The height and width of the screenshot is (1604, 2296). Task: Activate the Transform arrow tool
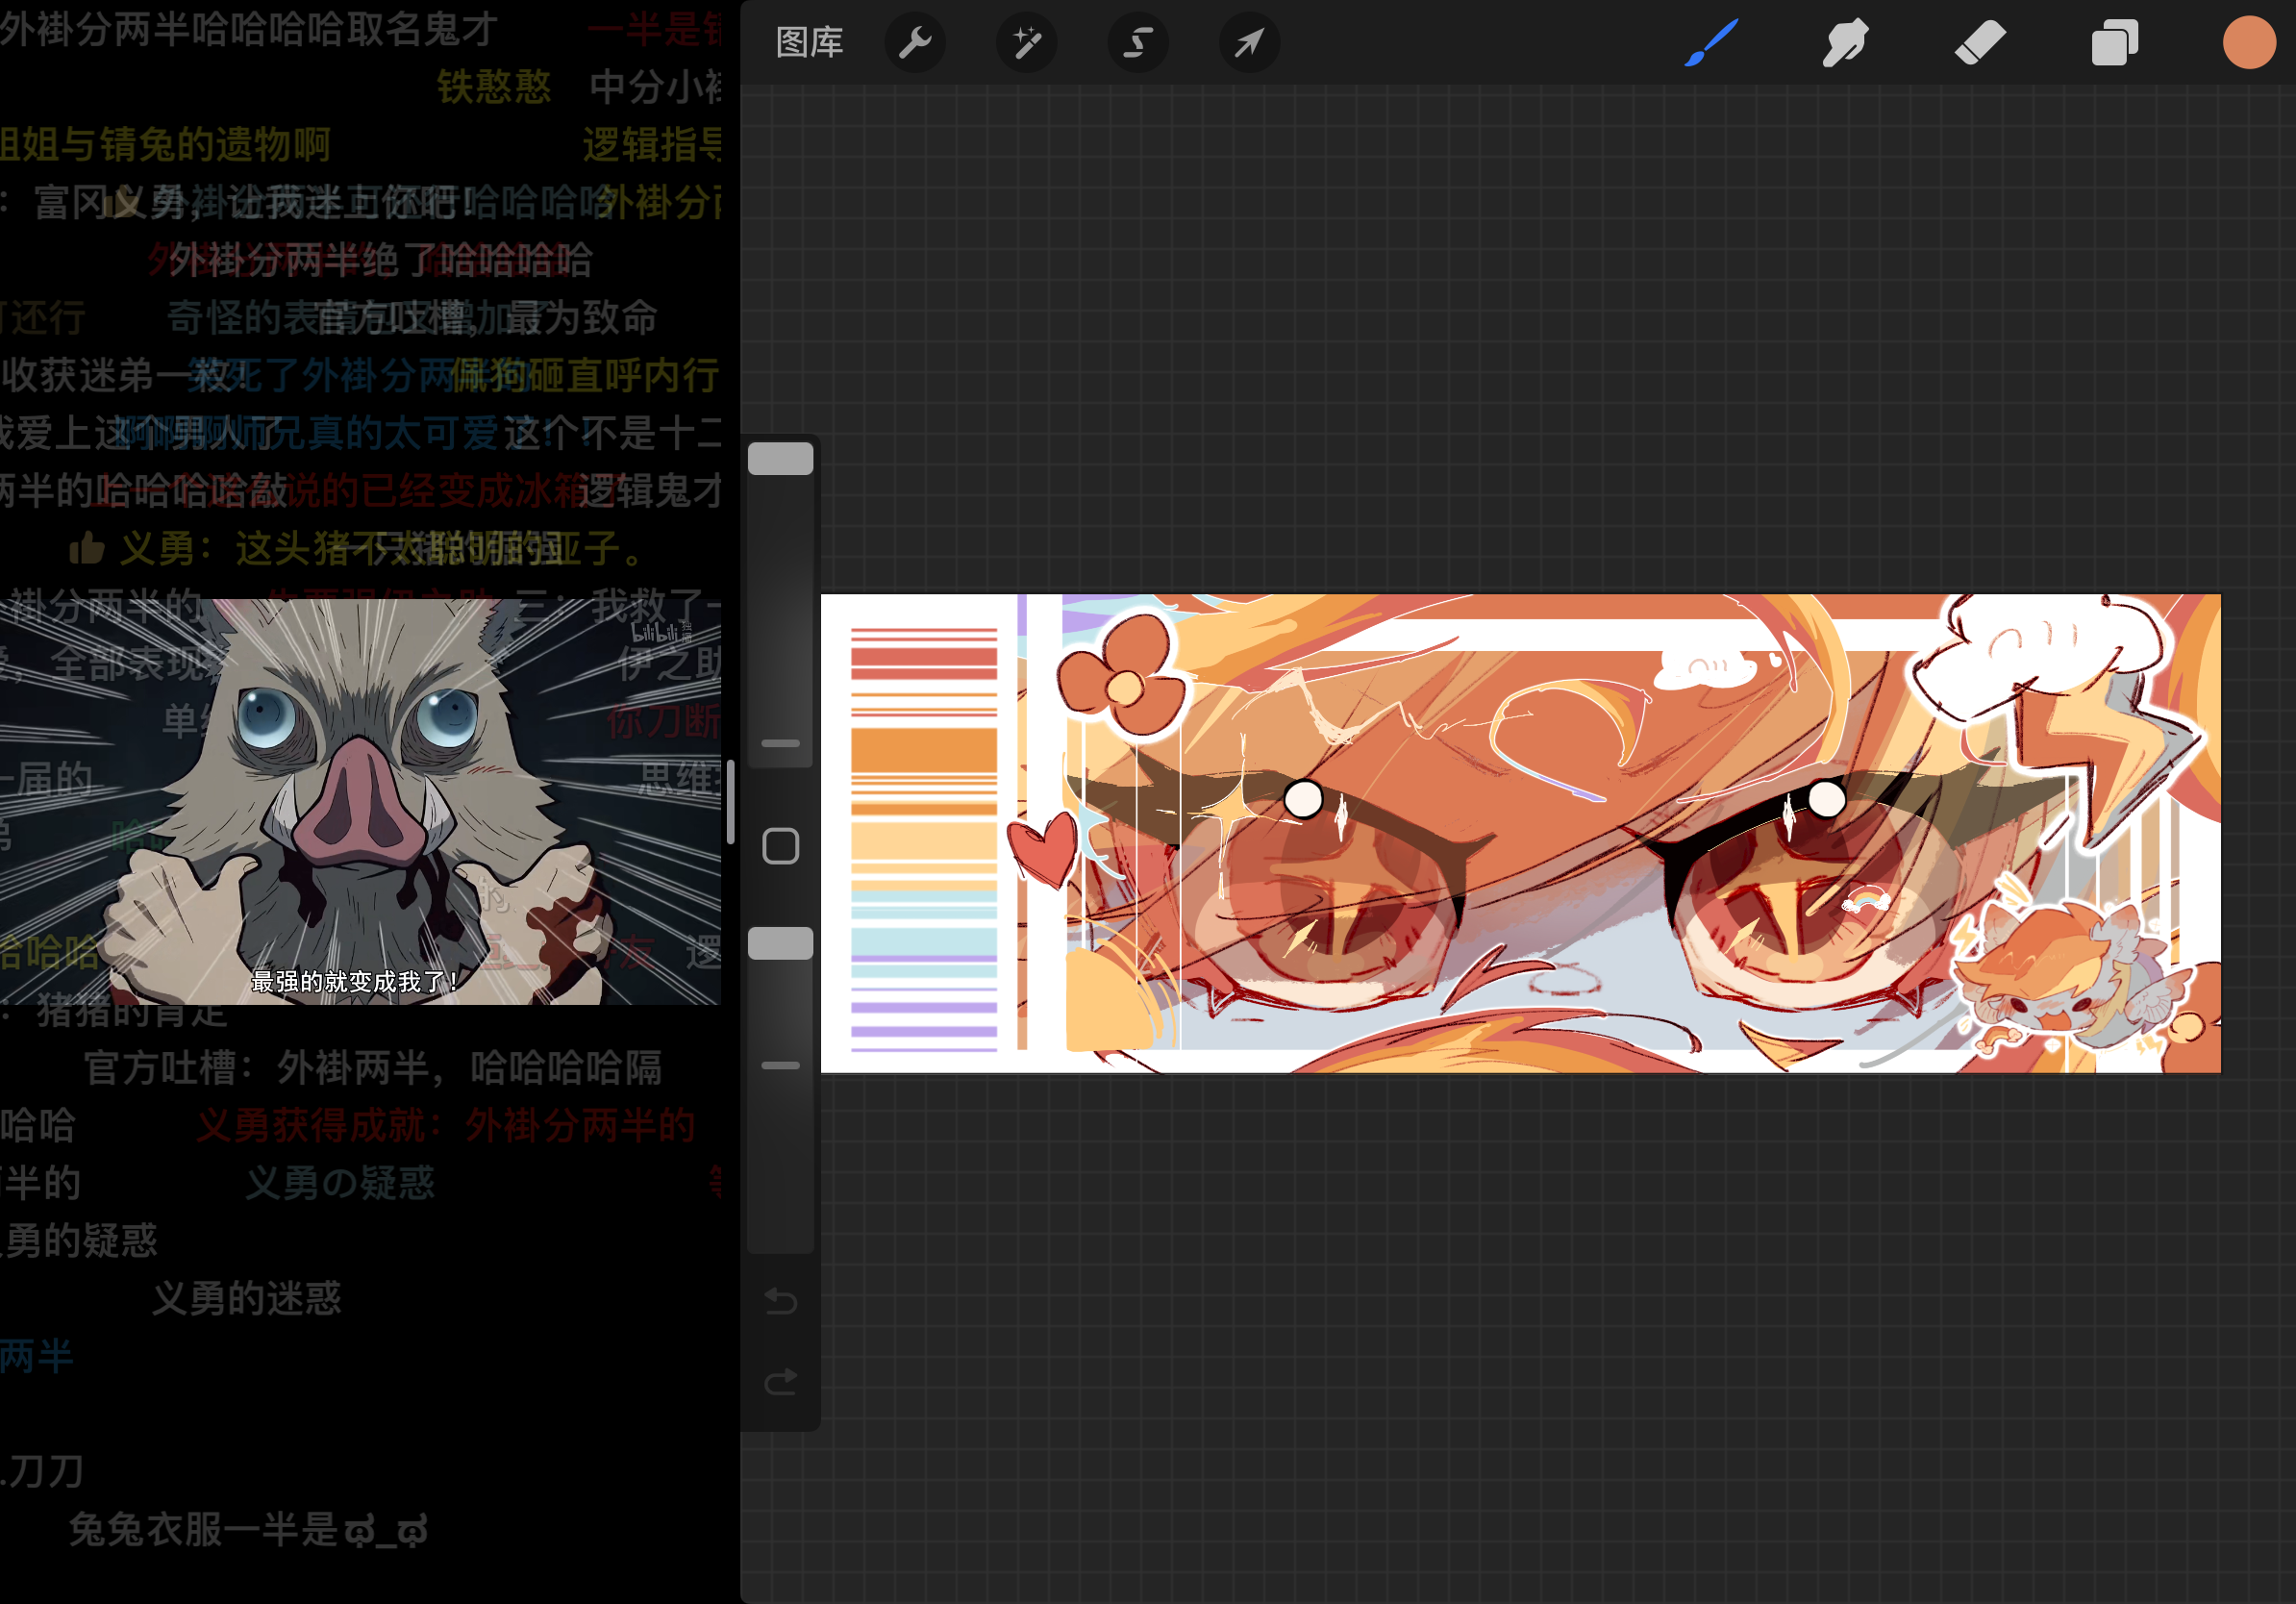pyautogui.click(x=1249, y=43)
